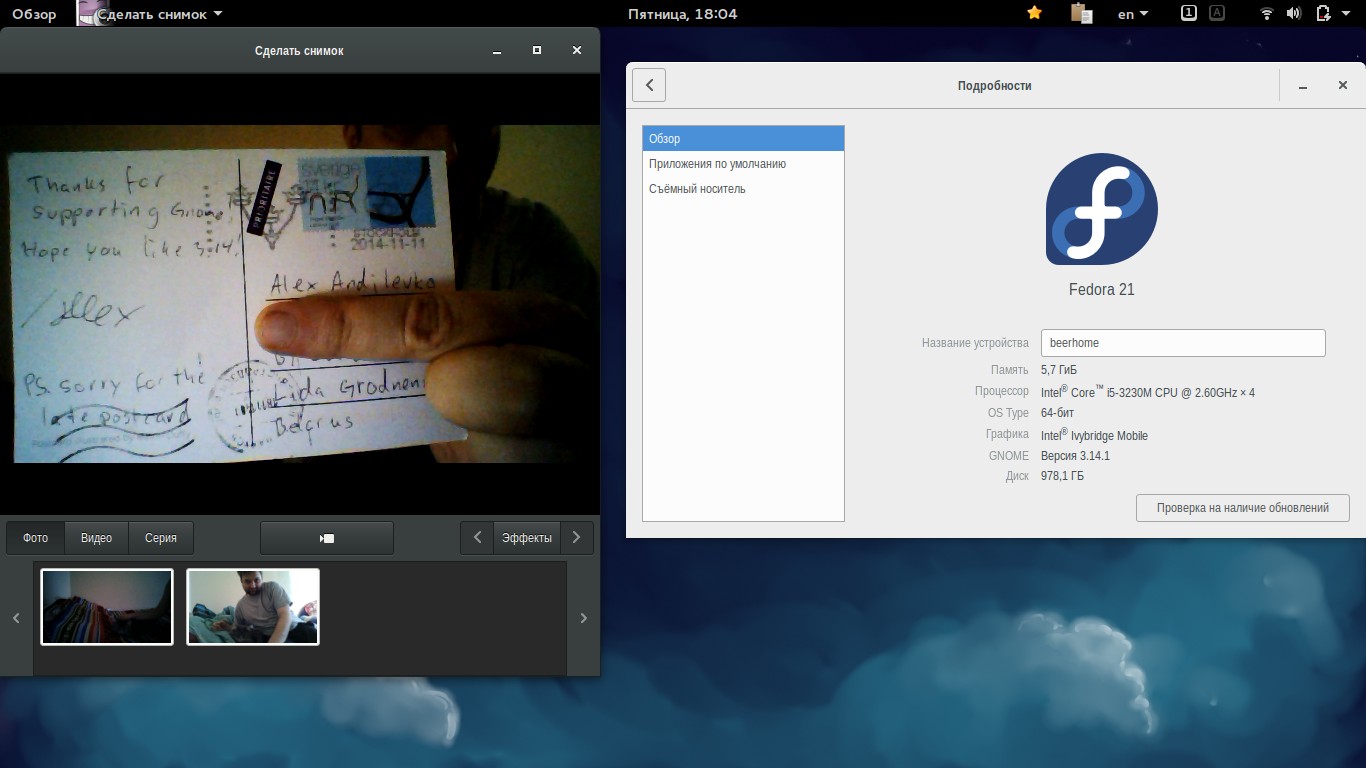Viewport: 1366px width, 768px height.
Task: Click the disk value 978,1 ГБ
Action: (x=1062, y=477)
